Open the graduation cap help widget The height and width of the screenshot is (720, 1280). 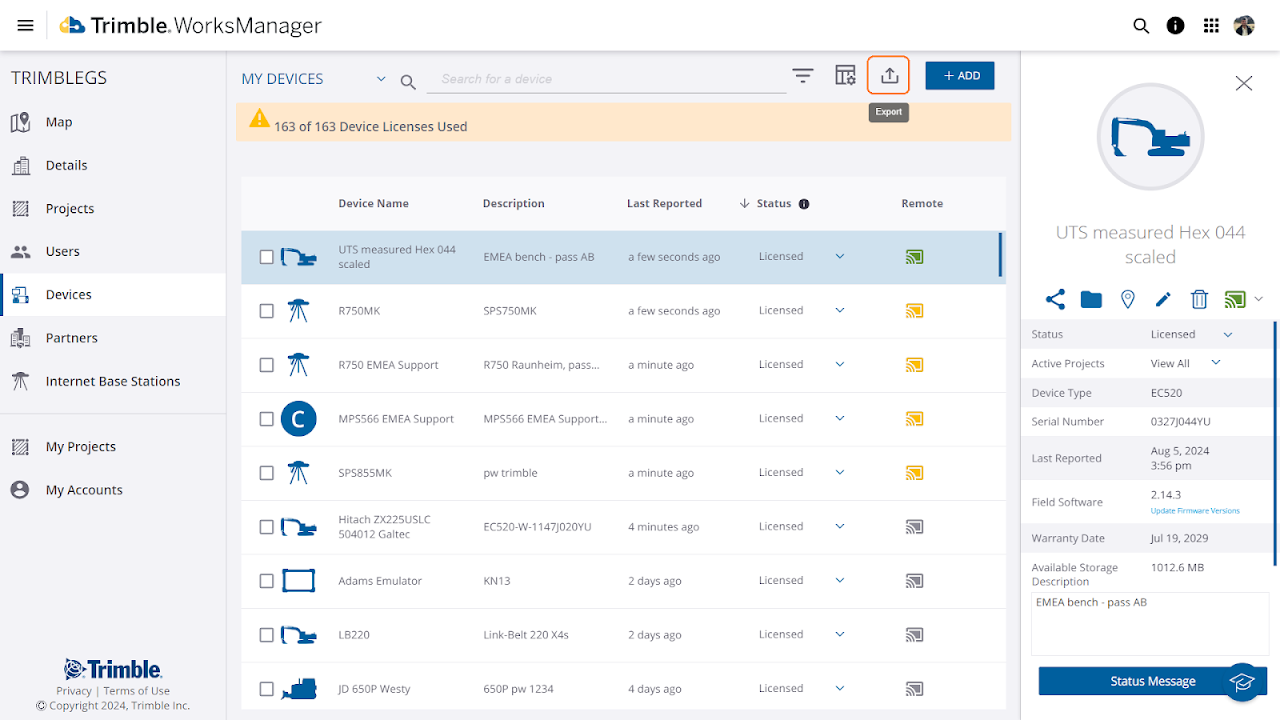tap(1242, 681)
